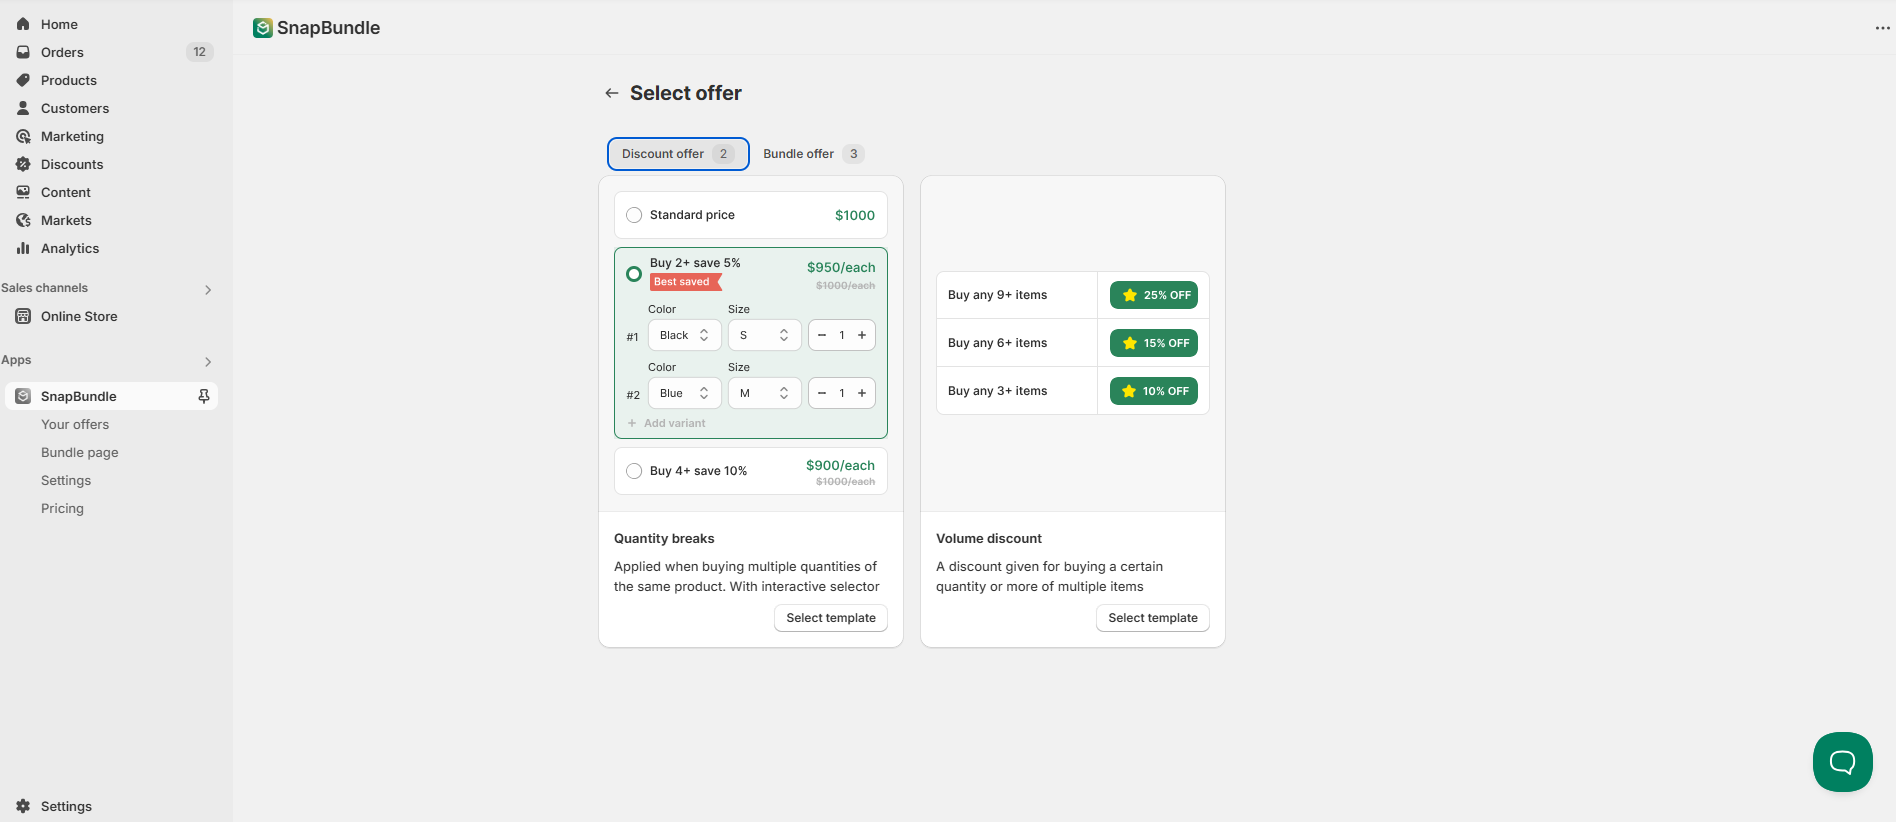Increase quantity with plus on variant #1
1896x822 pixels.
[x=862, y=335]
